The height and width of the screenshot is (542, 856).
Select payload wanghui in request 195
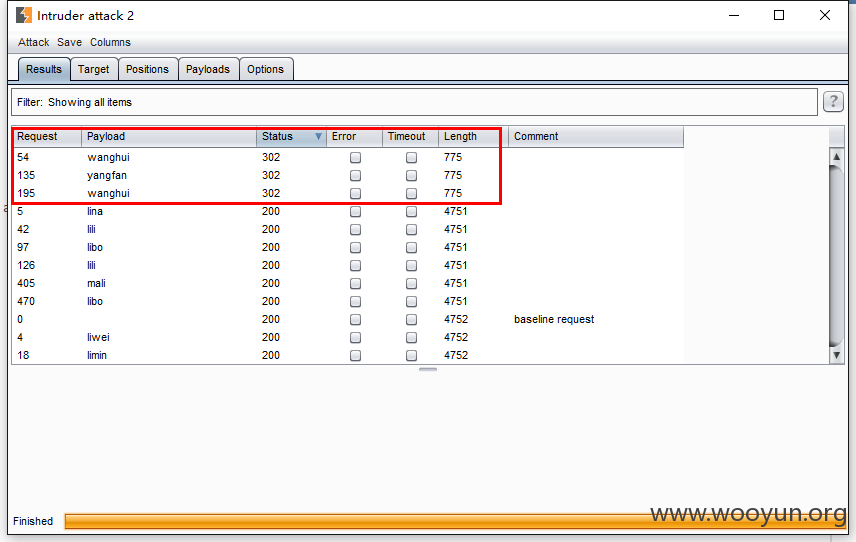109,193
